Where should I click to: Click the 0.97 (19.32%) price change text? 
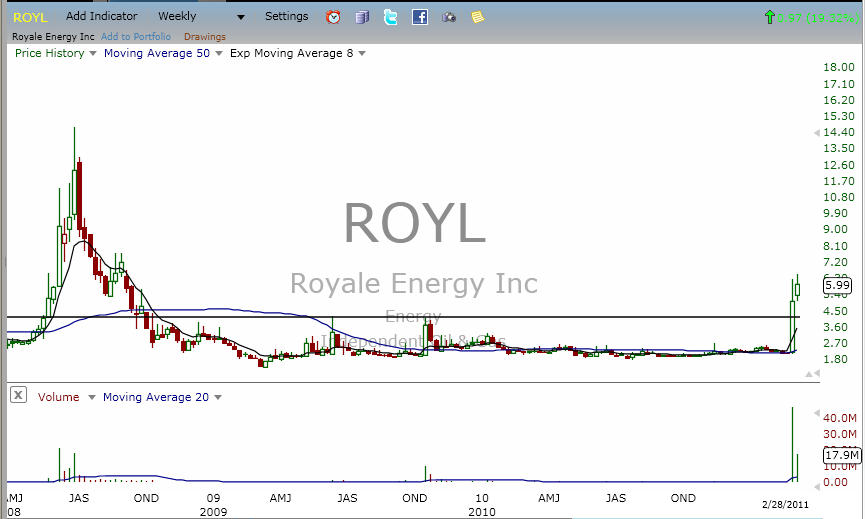pos(818,18)
